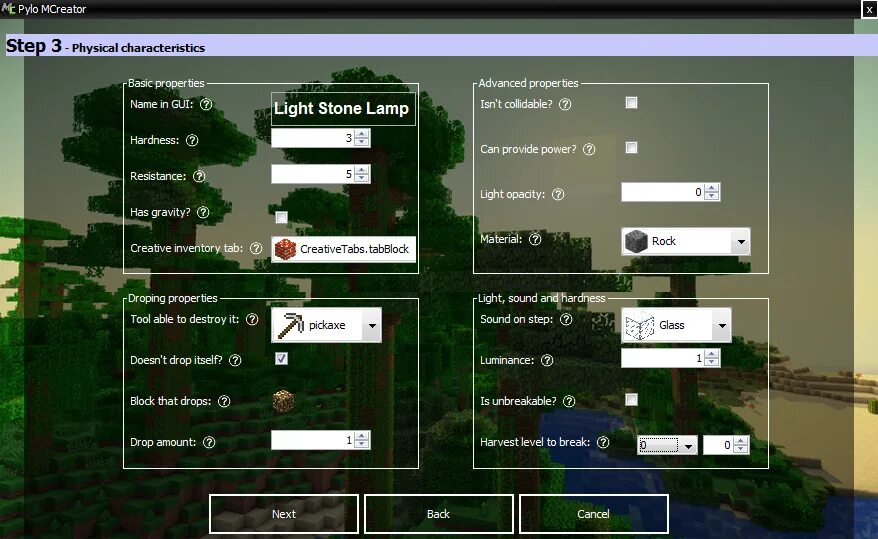The width and height of the screenshot is (878, 539).
Task: Open the CreativeTabs.tabBlock inventory tab selector
Action: click(x=344, y=249)
